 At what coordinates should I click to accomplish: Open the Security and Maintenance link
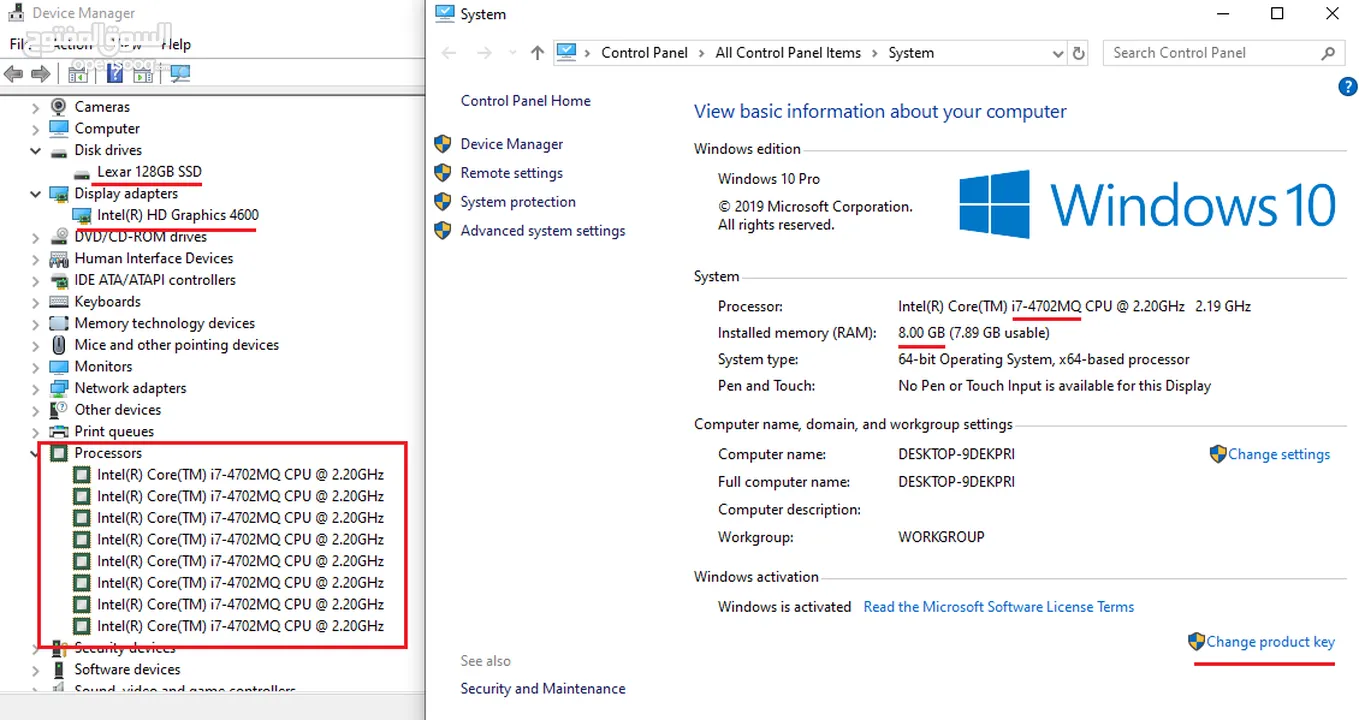coord(543,689)
